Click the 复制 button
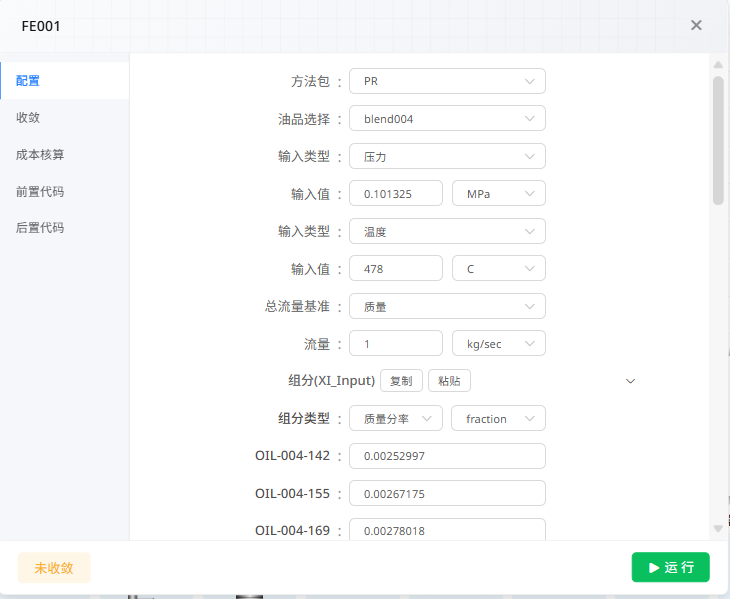 [x=401, y=381]
